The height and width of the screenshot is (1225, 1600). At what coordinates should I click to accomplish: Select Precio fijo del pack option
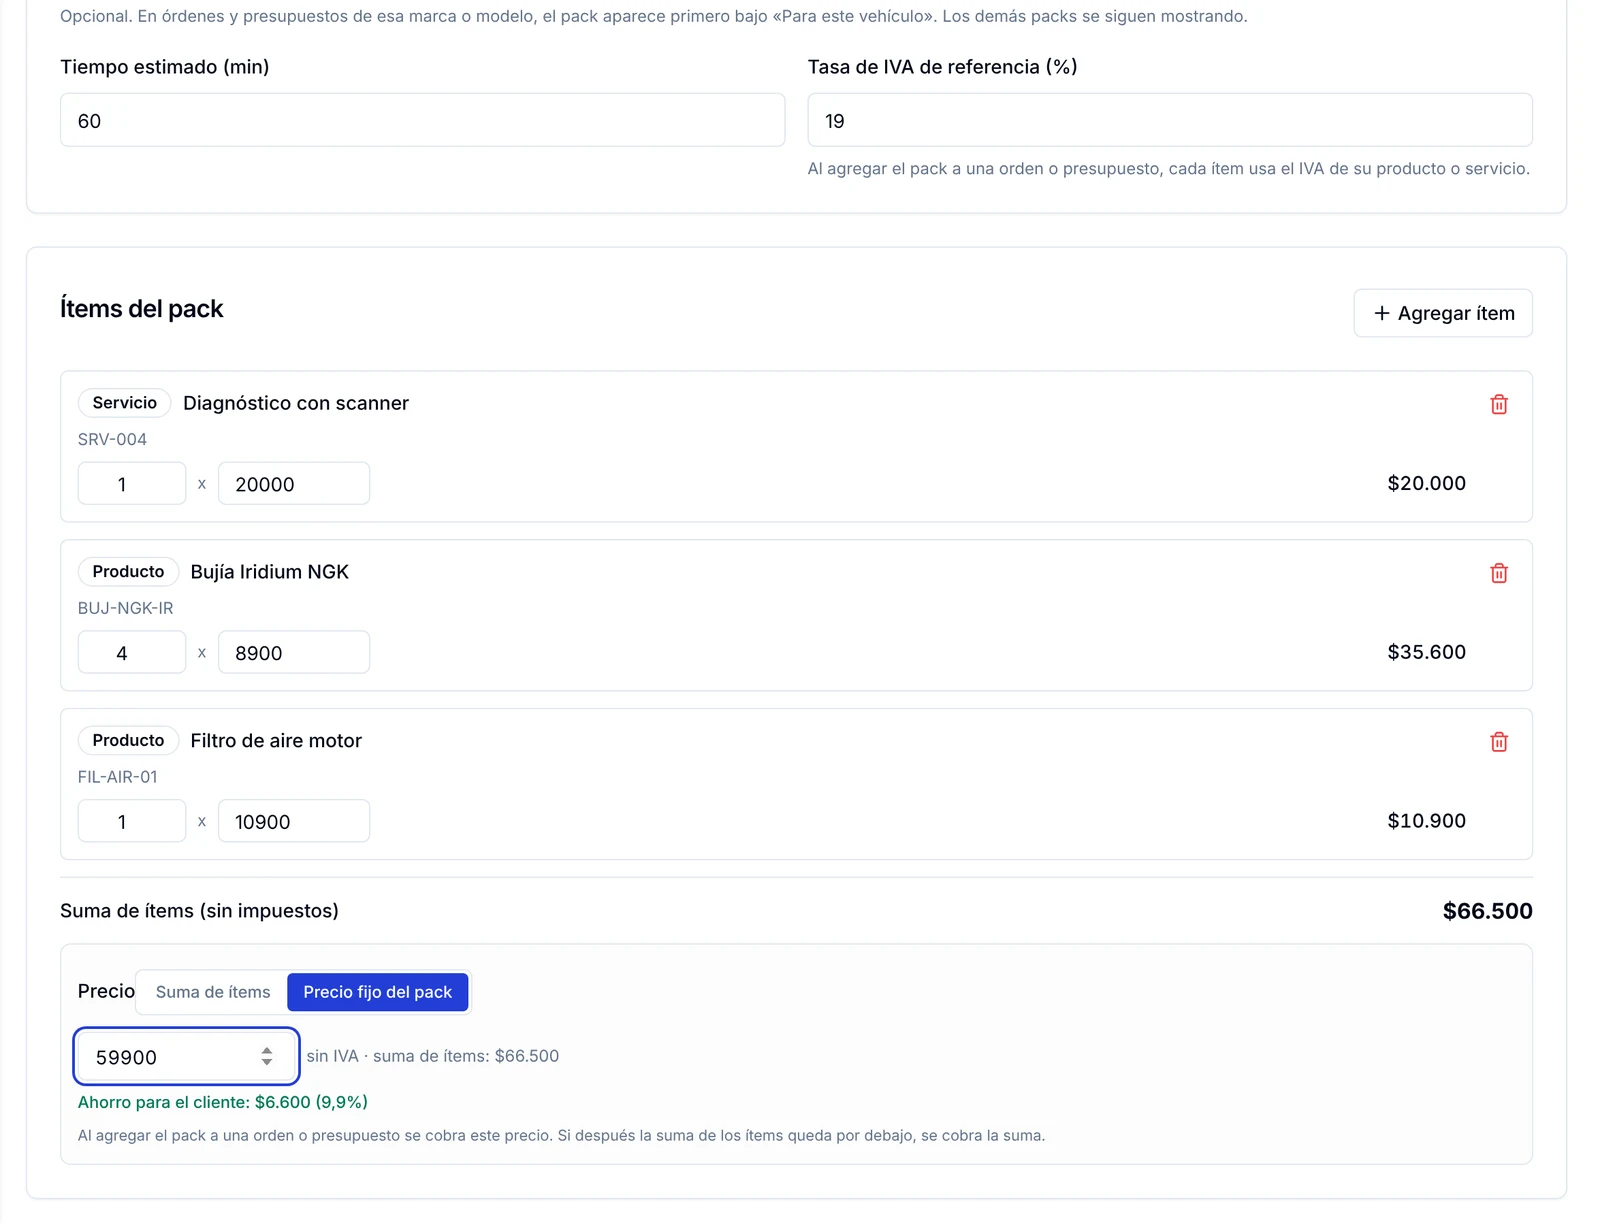[x=377, y=992]
